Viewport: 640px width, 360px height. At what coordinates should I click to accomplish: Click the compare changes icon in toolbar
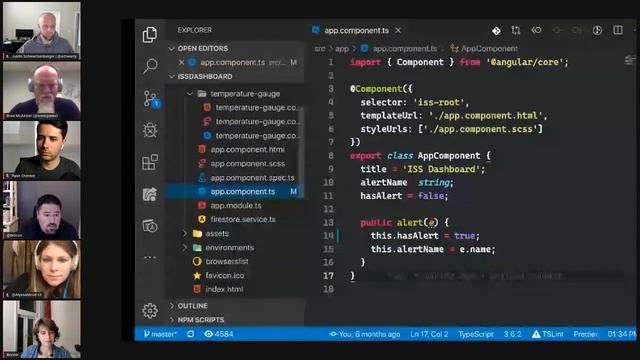click(516, 30)
